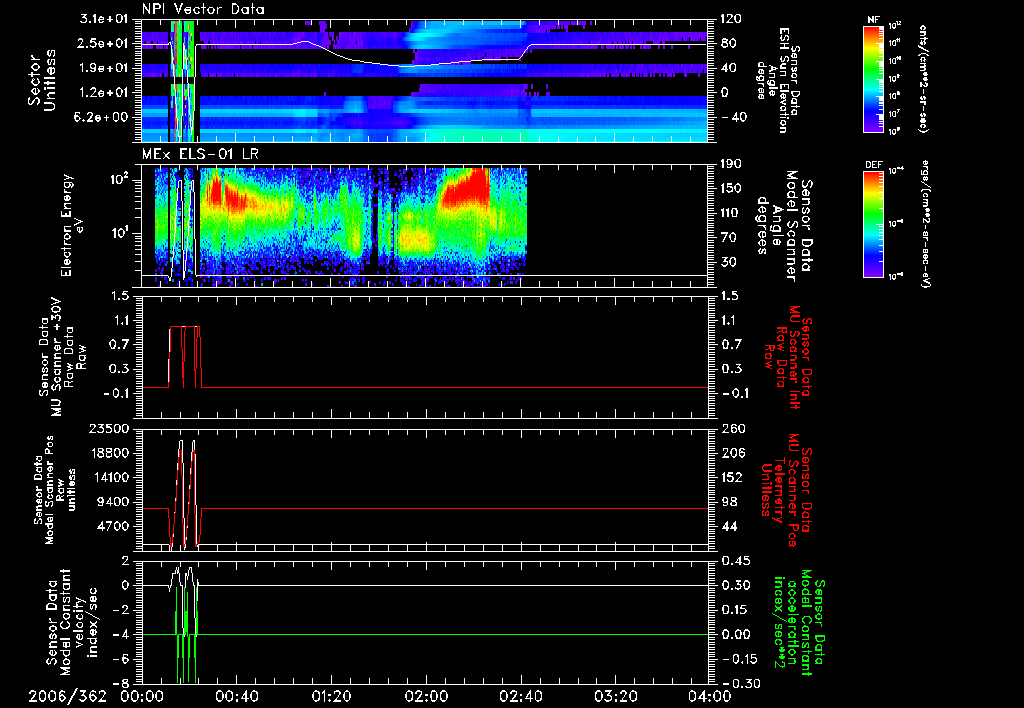Image resolution: width=1024 pixels, height=708 pixels.
Task: Select the "NPI Vector Data" panel title
Action: click(x=203, y=9)
